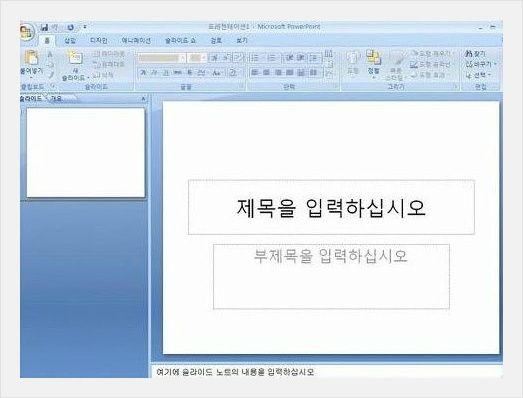Viewport: 523px width, 398px height.
Task: Toggle center text alignment
Action: click(x=266, y=72)
